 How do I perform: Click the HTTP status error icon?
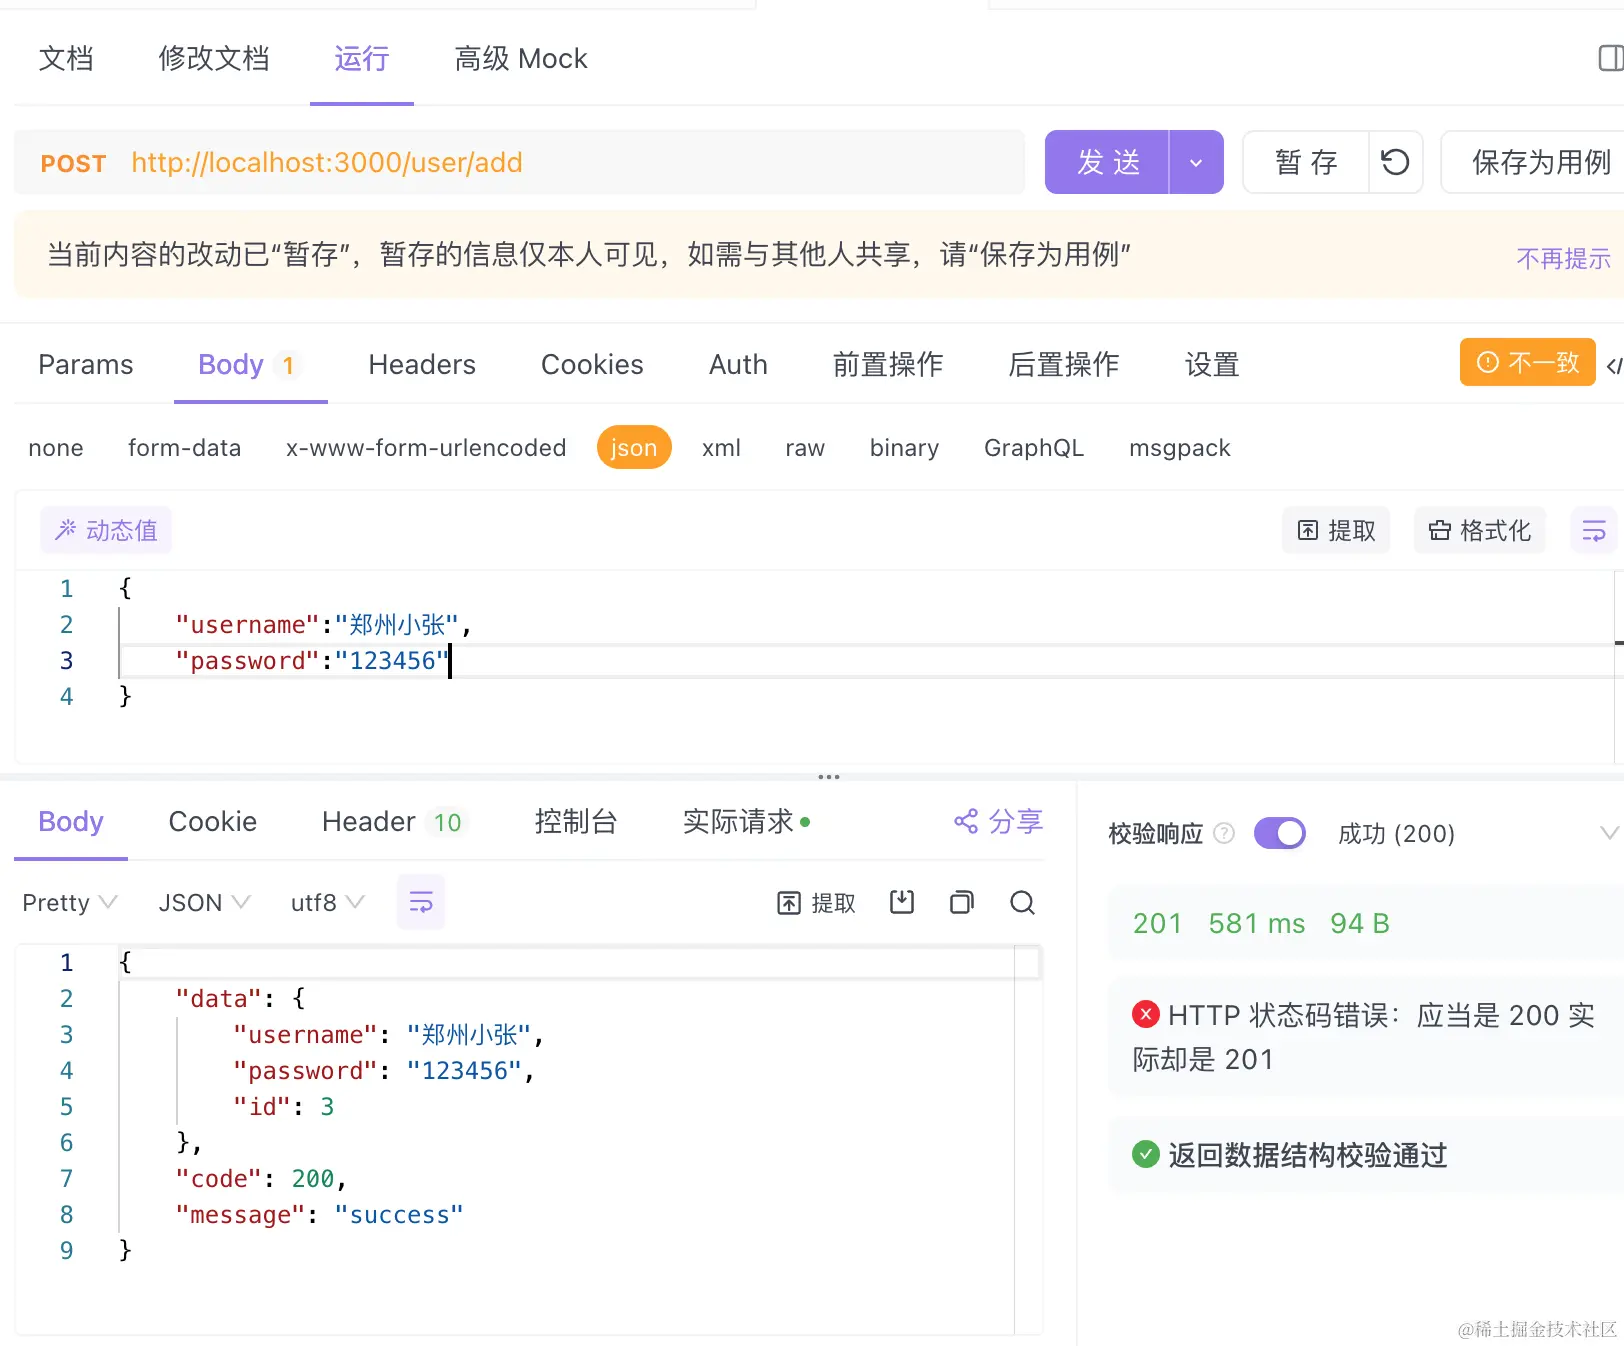click(x=1146, y=1015)
